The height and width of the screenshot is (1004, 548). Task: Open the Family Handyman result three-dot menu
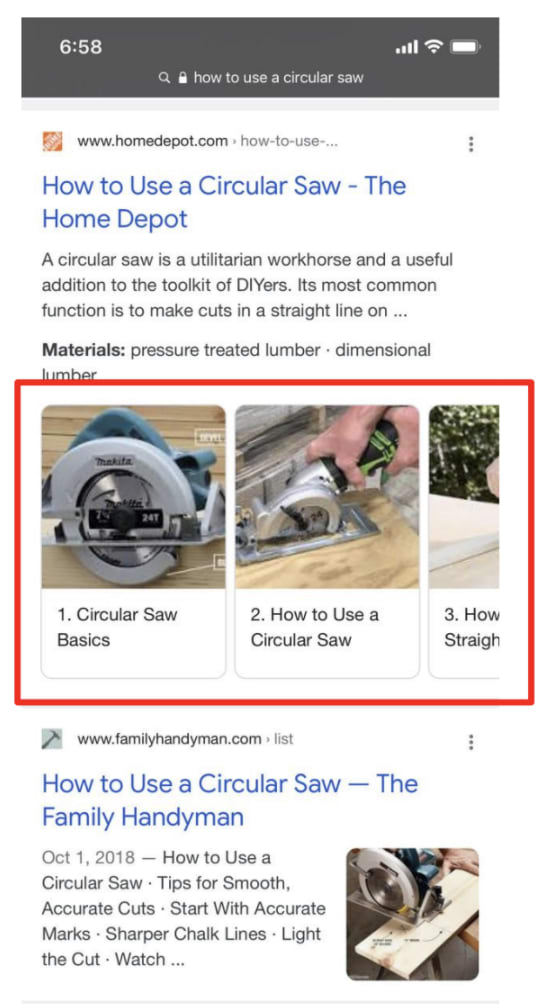click(471, 742)
